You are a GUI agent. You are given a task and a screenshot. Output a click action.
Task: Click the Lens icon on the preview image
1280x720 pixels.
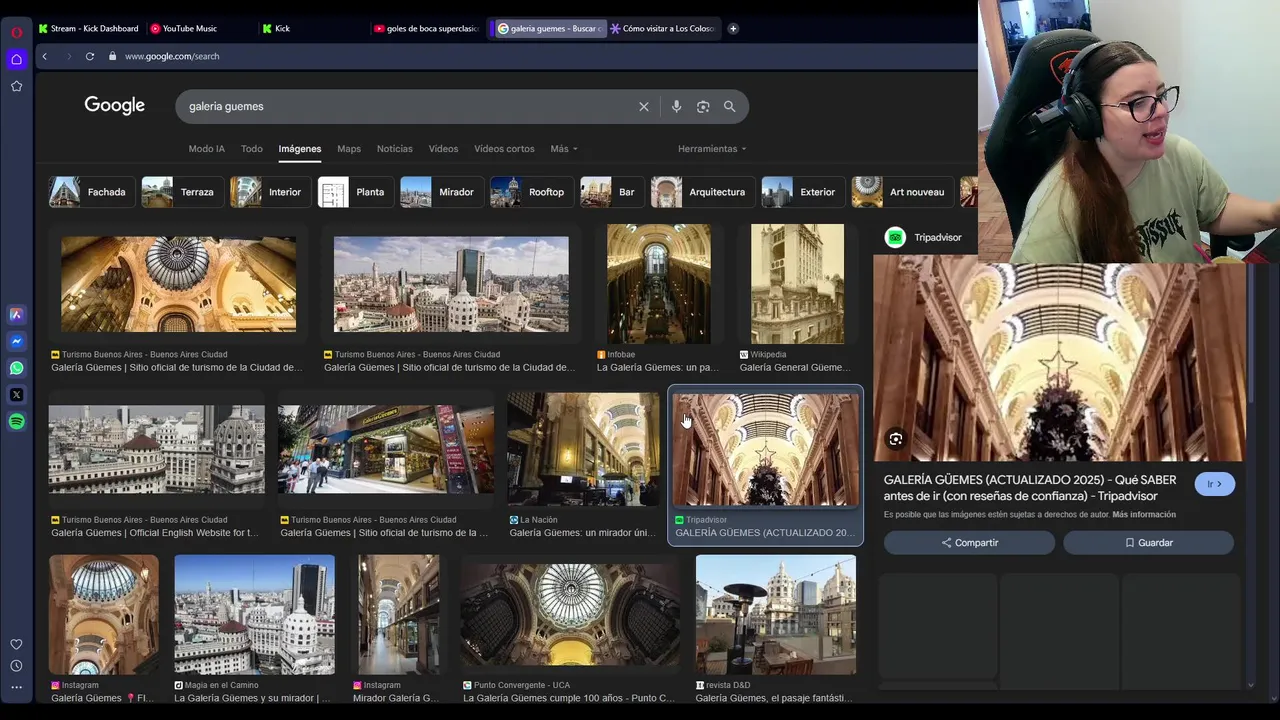[896, 439]
